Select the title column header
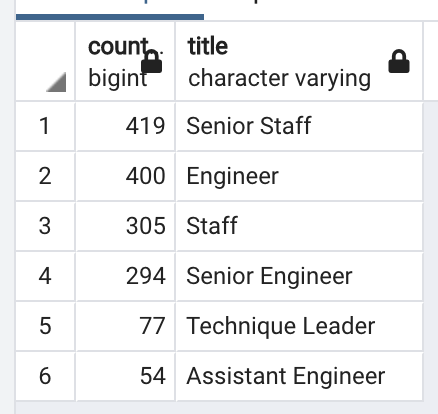 (299, 61)
